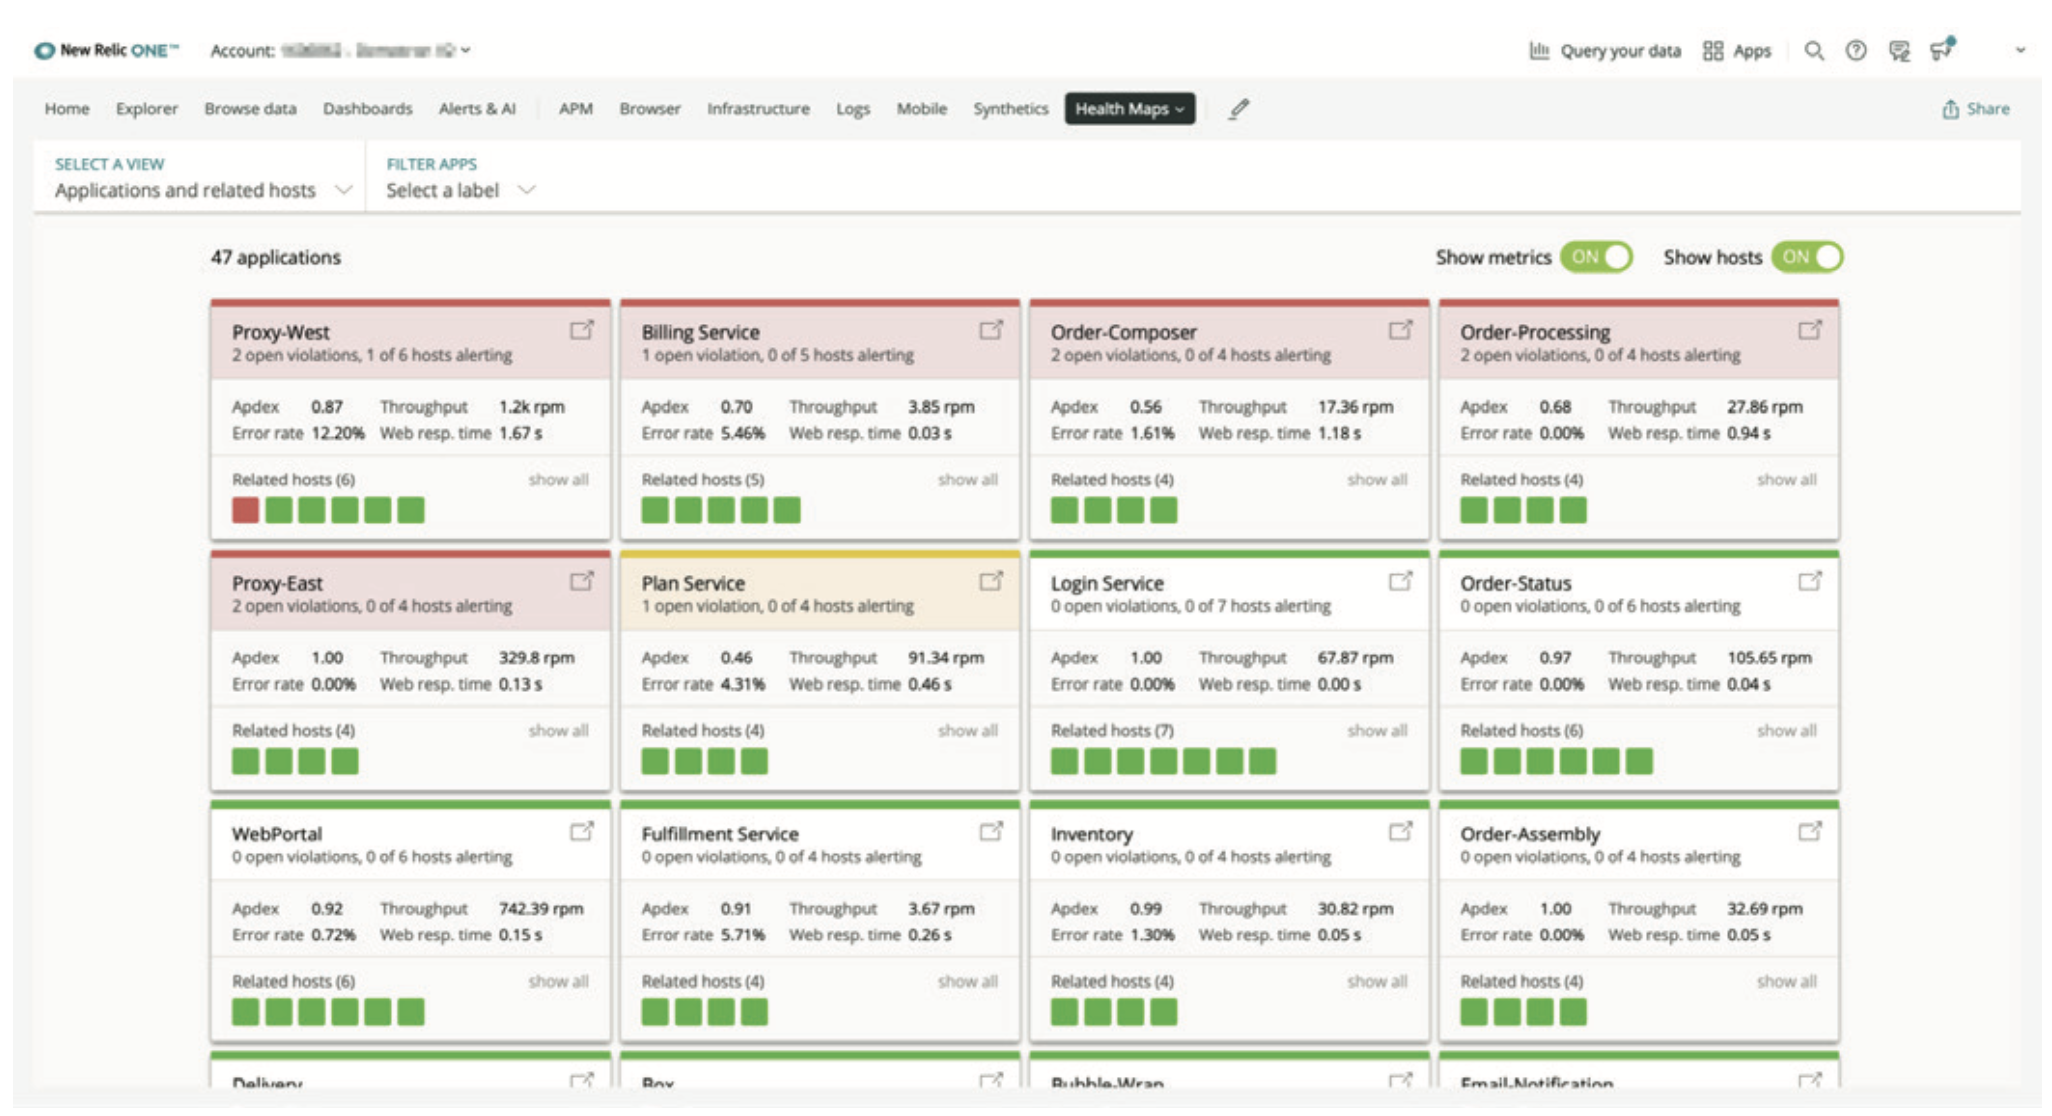The height and width of the screenshot is (1116, 2052).
Task: Click the pencil edit navigation icon
Action: 1239,109
